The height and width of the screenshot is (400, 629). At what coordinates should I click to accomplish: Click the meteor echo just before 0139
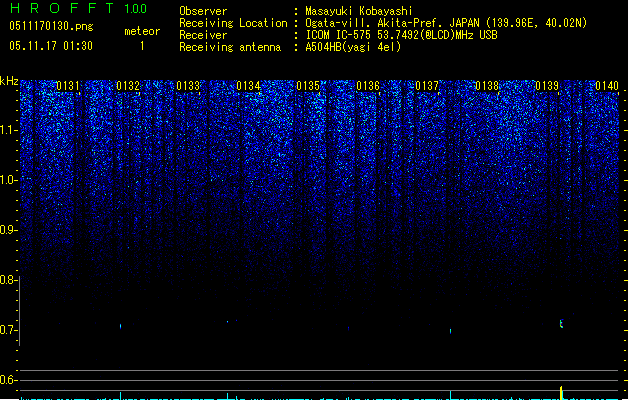561,324
